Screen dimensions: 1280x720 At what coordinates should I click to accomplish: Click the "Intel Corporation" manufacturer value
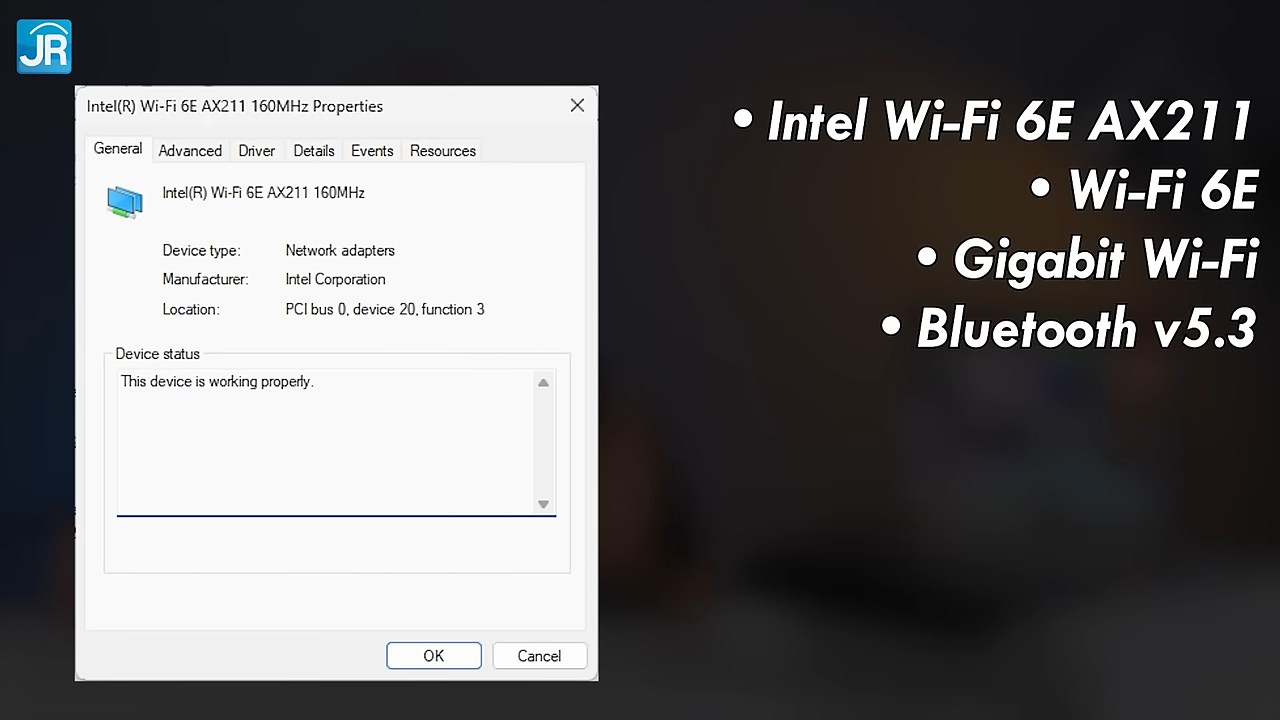[335, 279]
